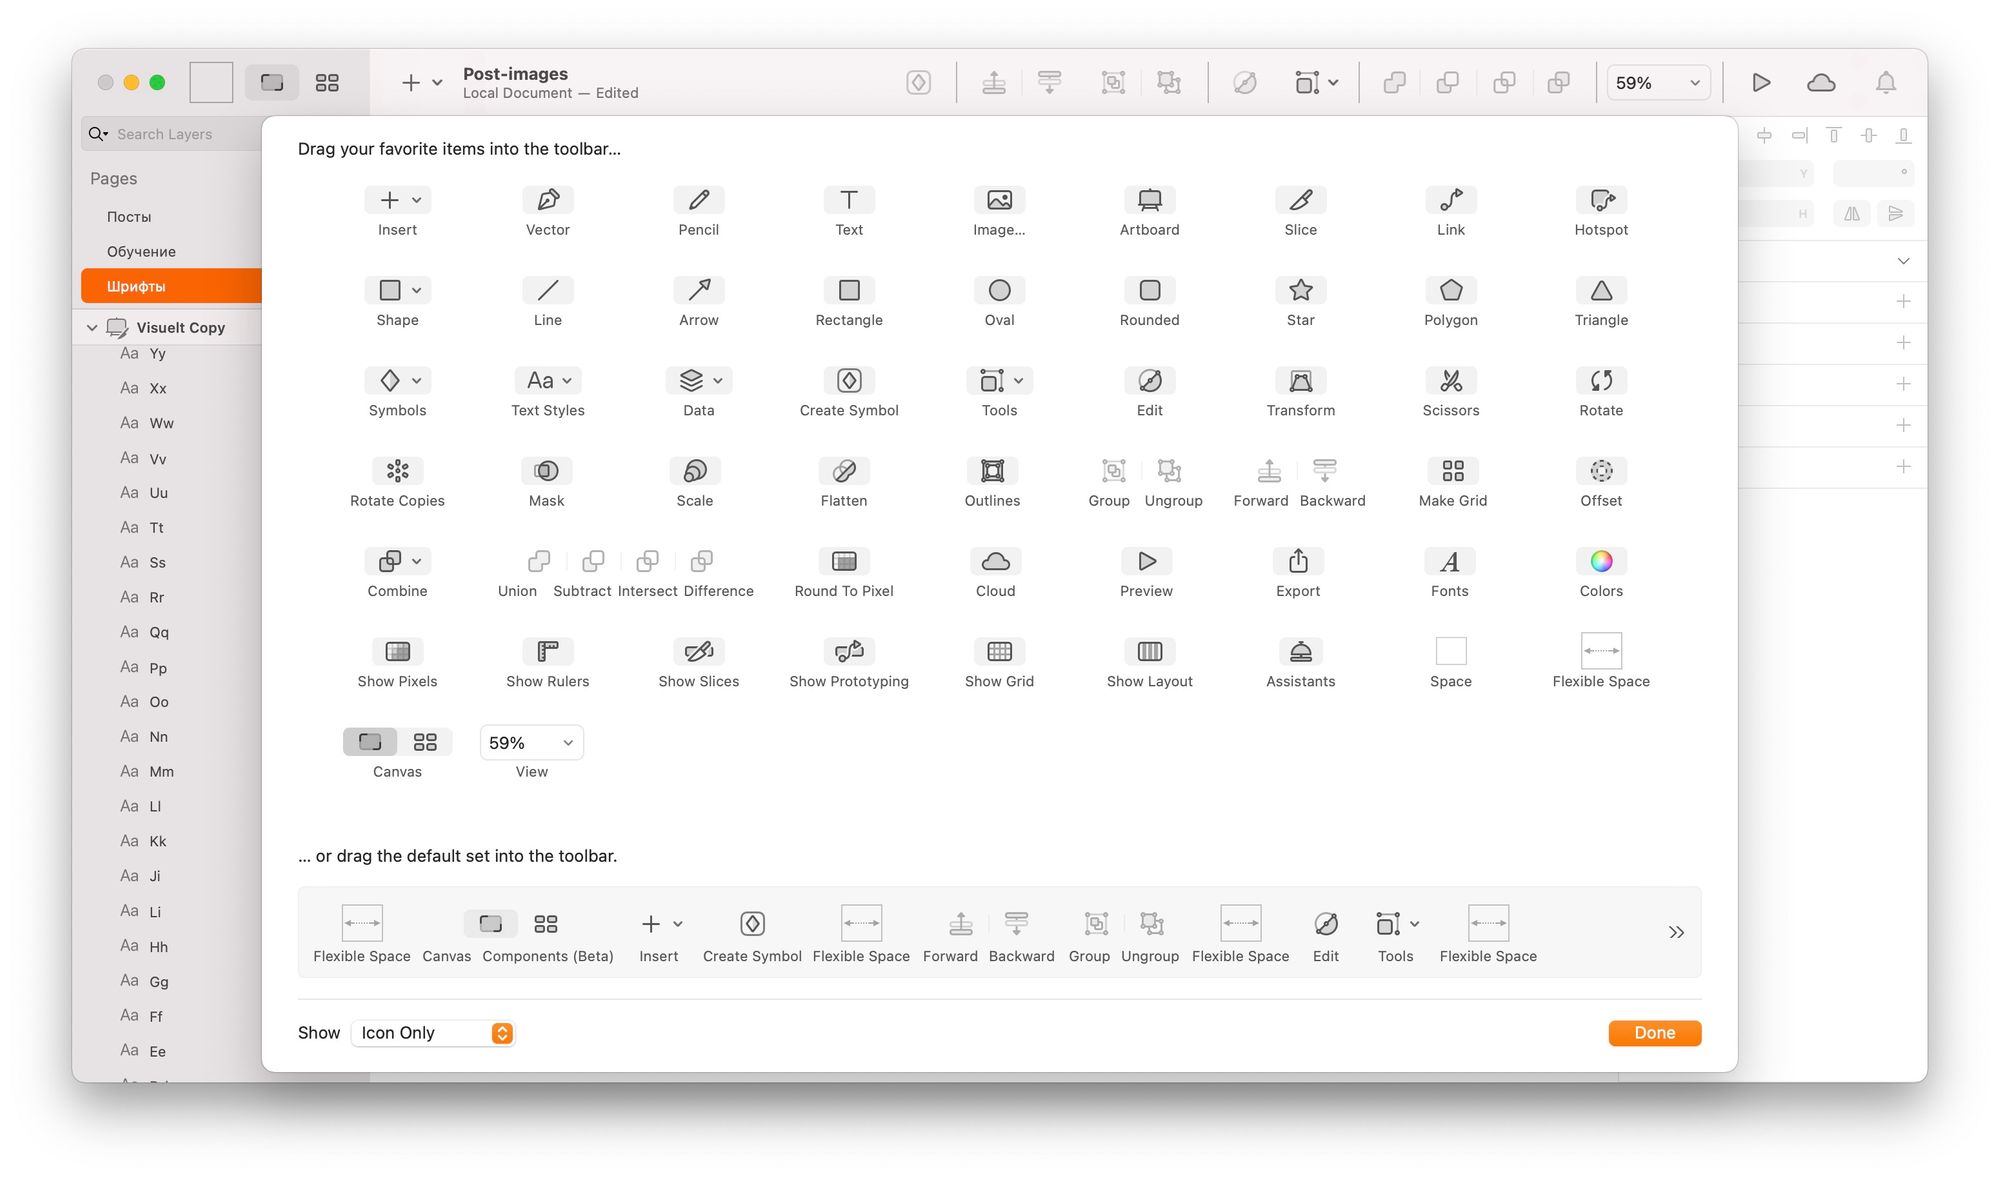Viewport: 2000px width, 1178px height.
Task: Click the Colors wheel icon
Action: point(1601,561)
